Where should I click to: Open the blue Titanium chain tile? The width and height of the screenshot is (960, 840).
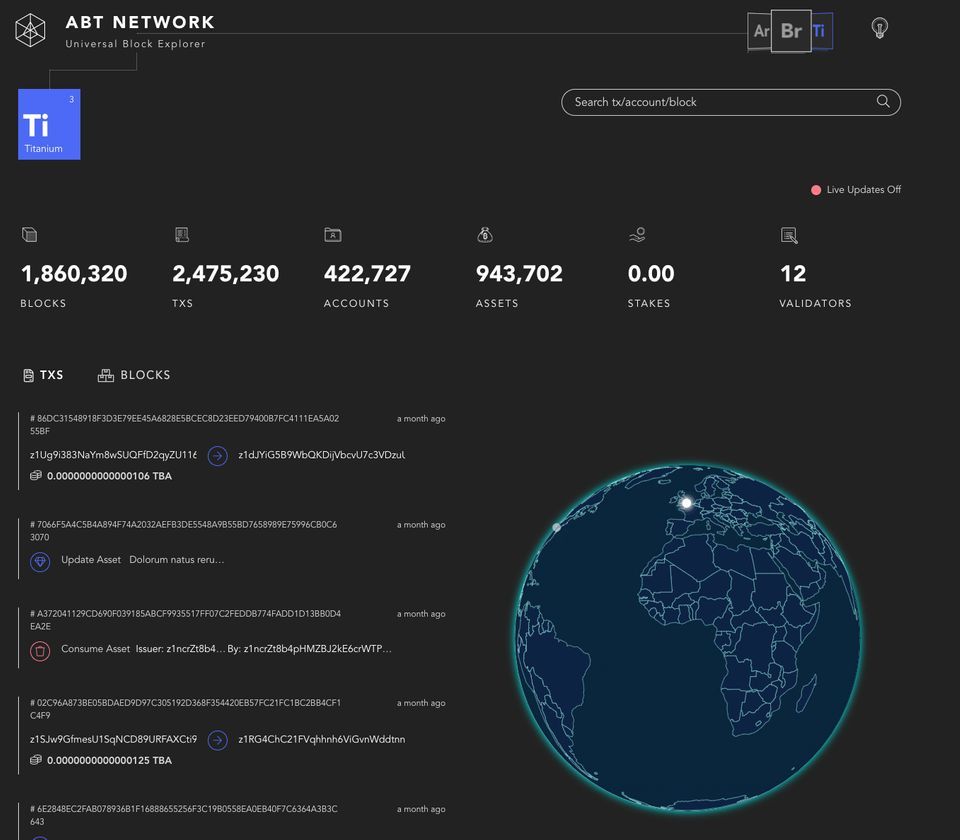coord(49,125)
